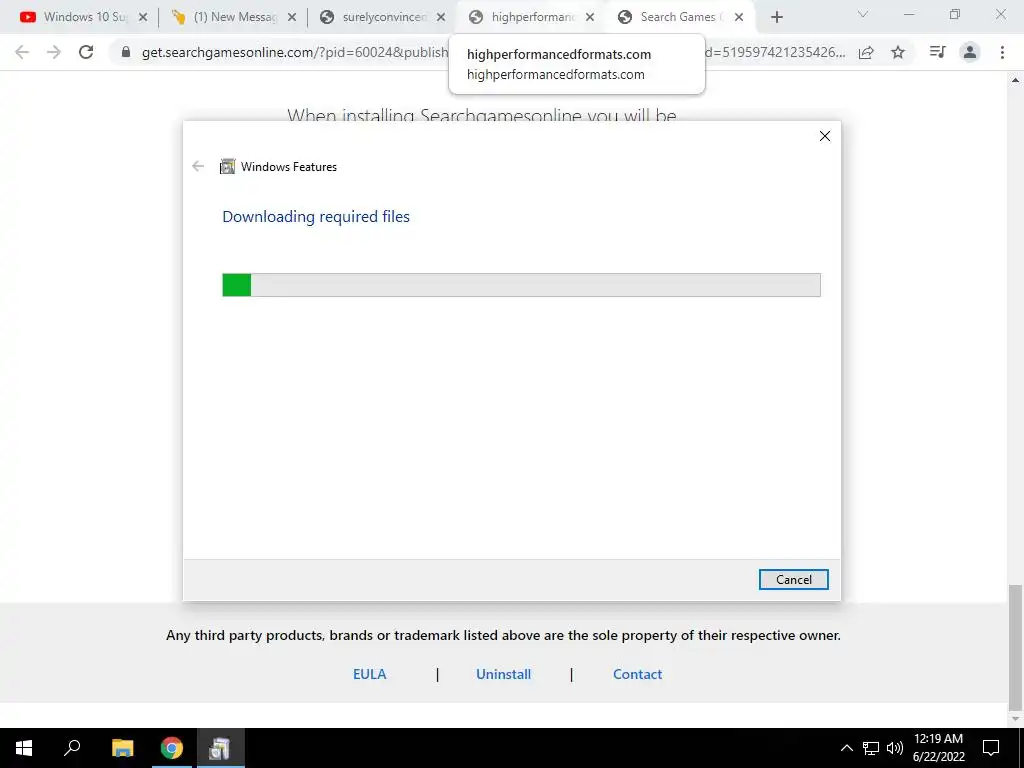Click the scrollbar up arrow

pyautogui.click(x=1015, y=80)
